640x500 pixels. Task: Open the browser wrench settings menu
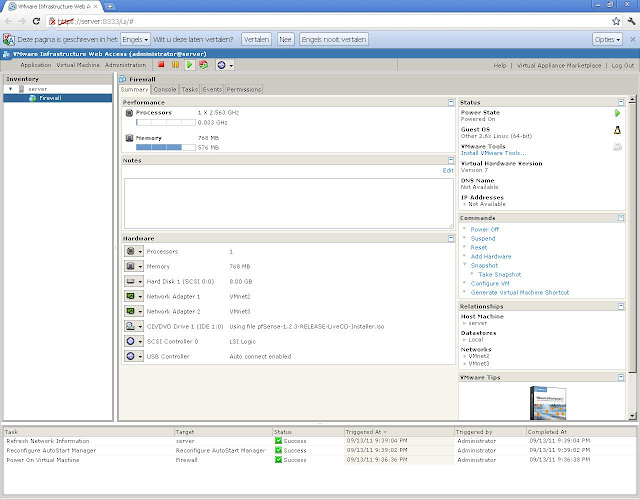(x=631, y=21)
